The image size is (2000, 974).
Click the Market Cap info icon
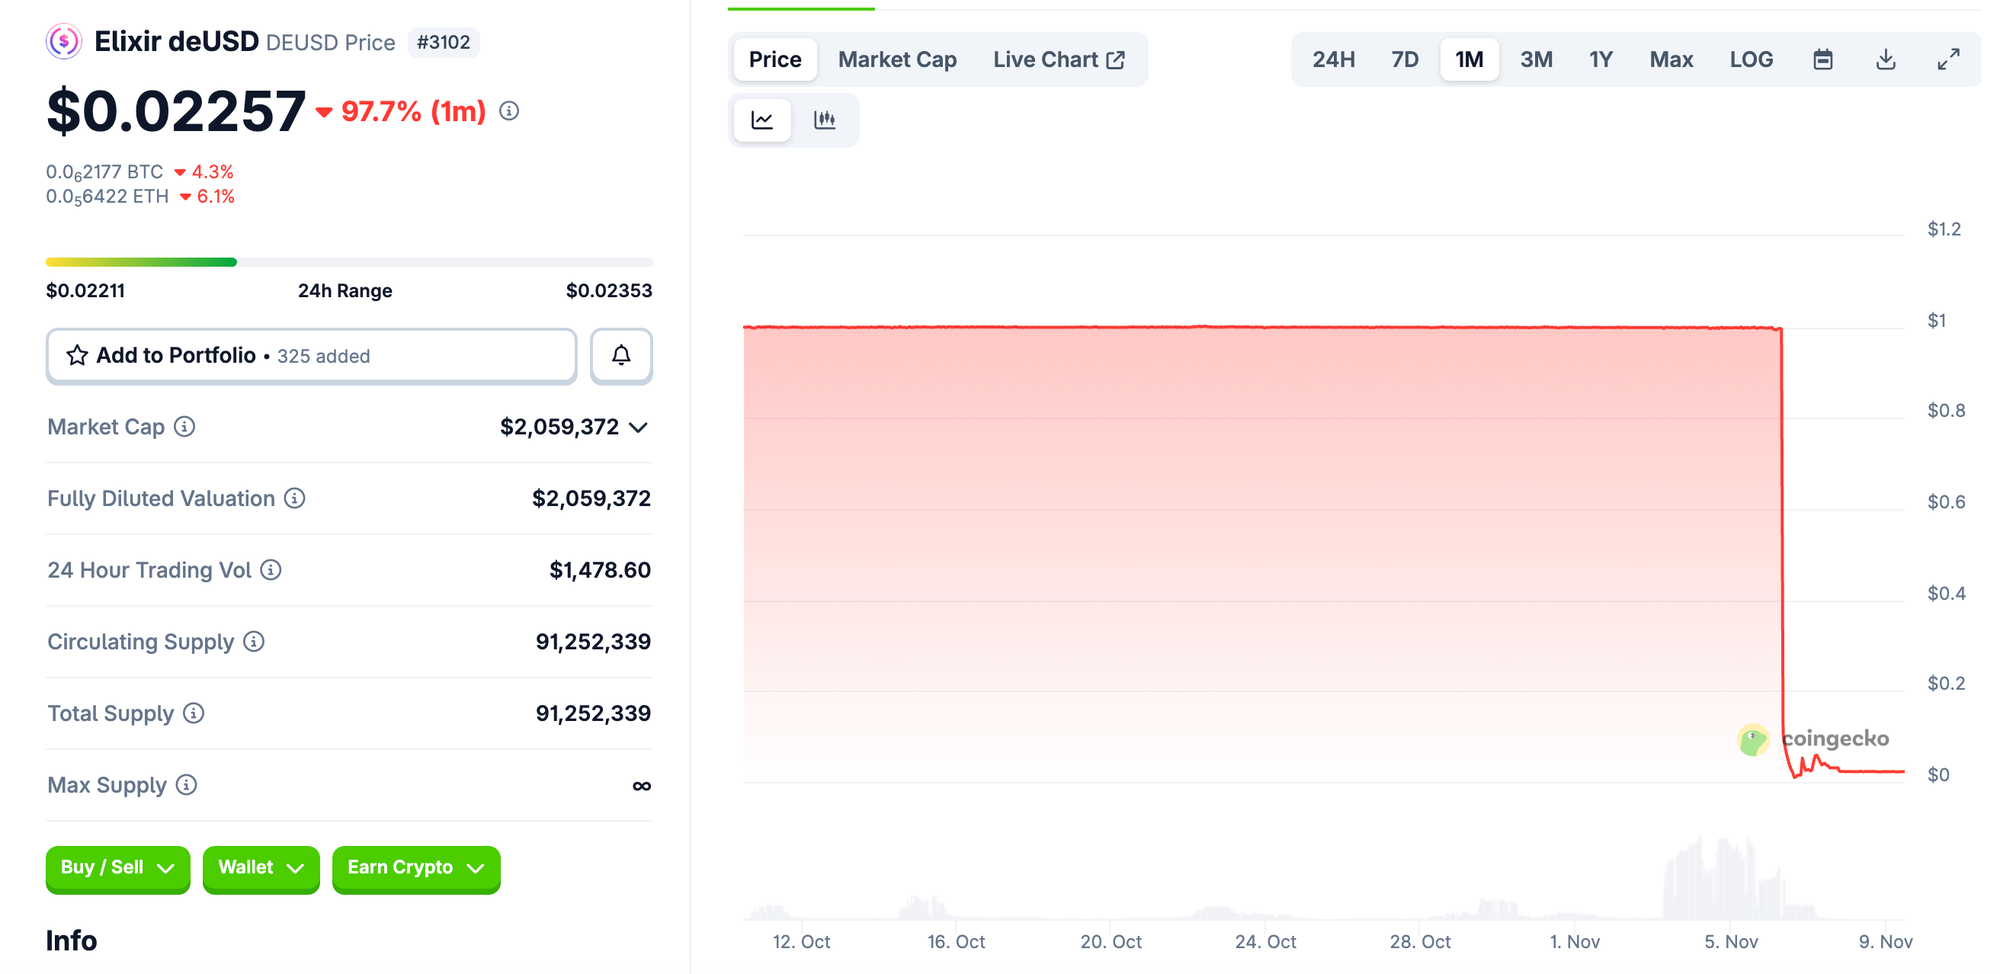[185, 427]
